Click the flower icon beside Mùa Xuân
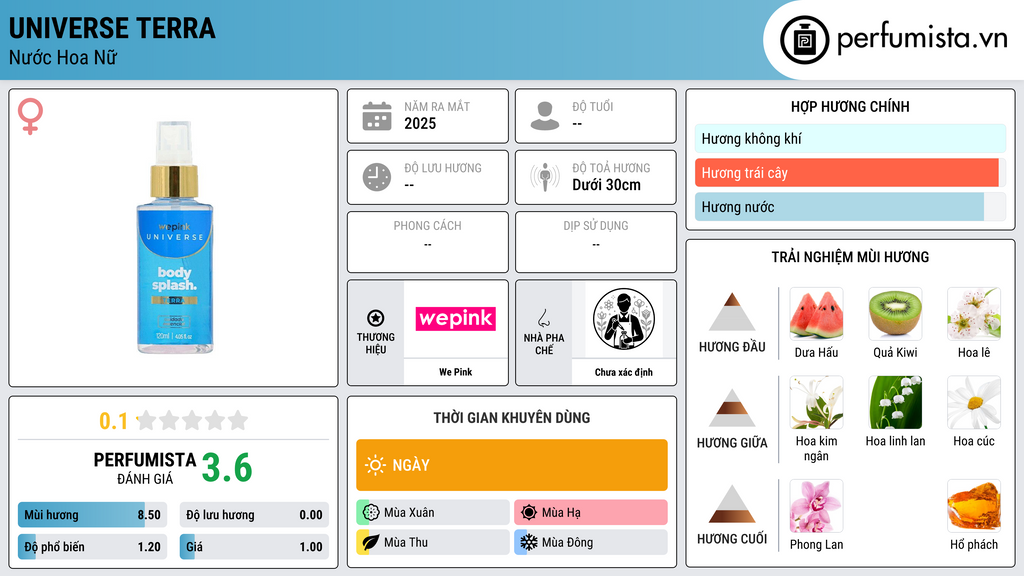 click(x=371, y=512)
